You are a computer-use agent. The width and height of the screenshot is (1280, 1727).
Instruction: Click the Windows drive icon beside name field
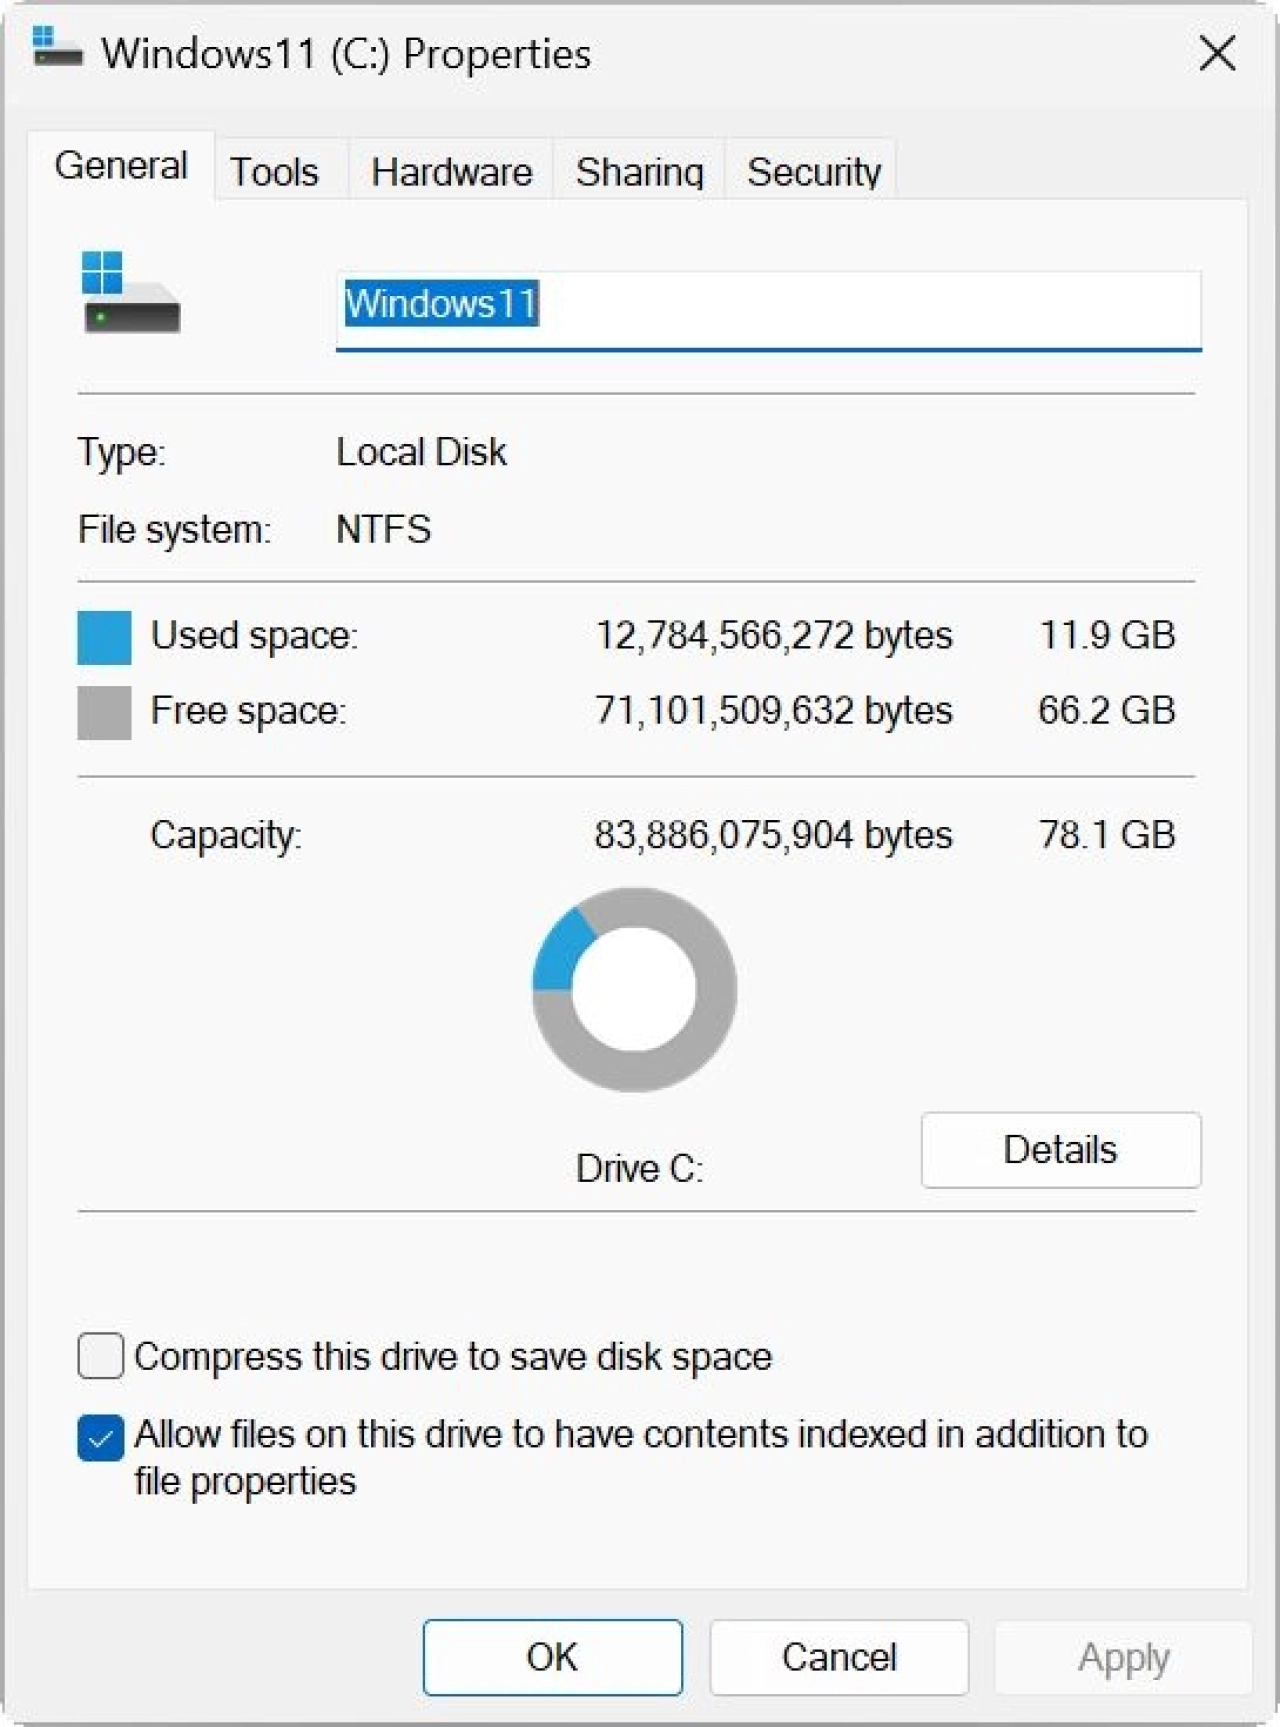click(x=131, y=292)
